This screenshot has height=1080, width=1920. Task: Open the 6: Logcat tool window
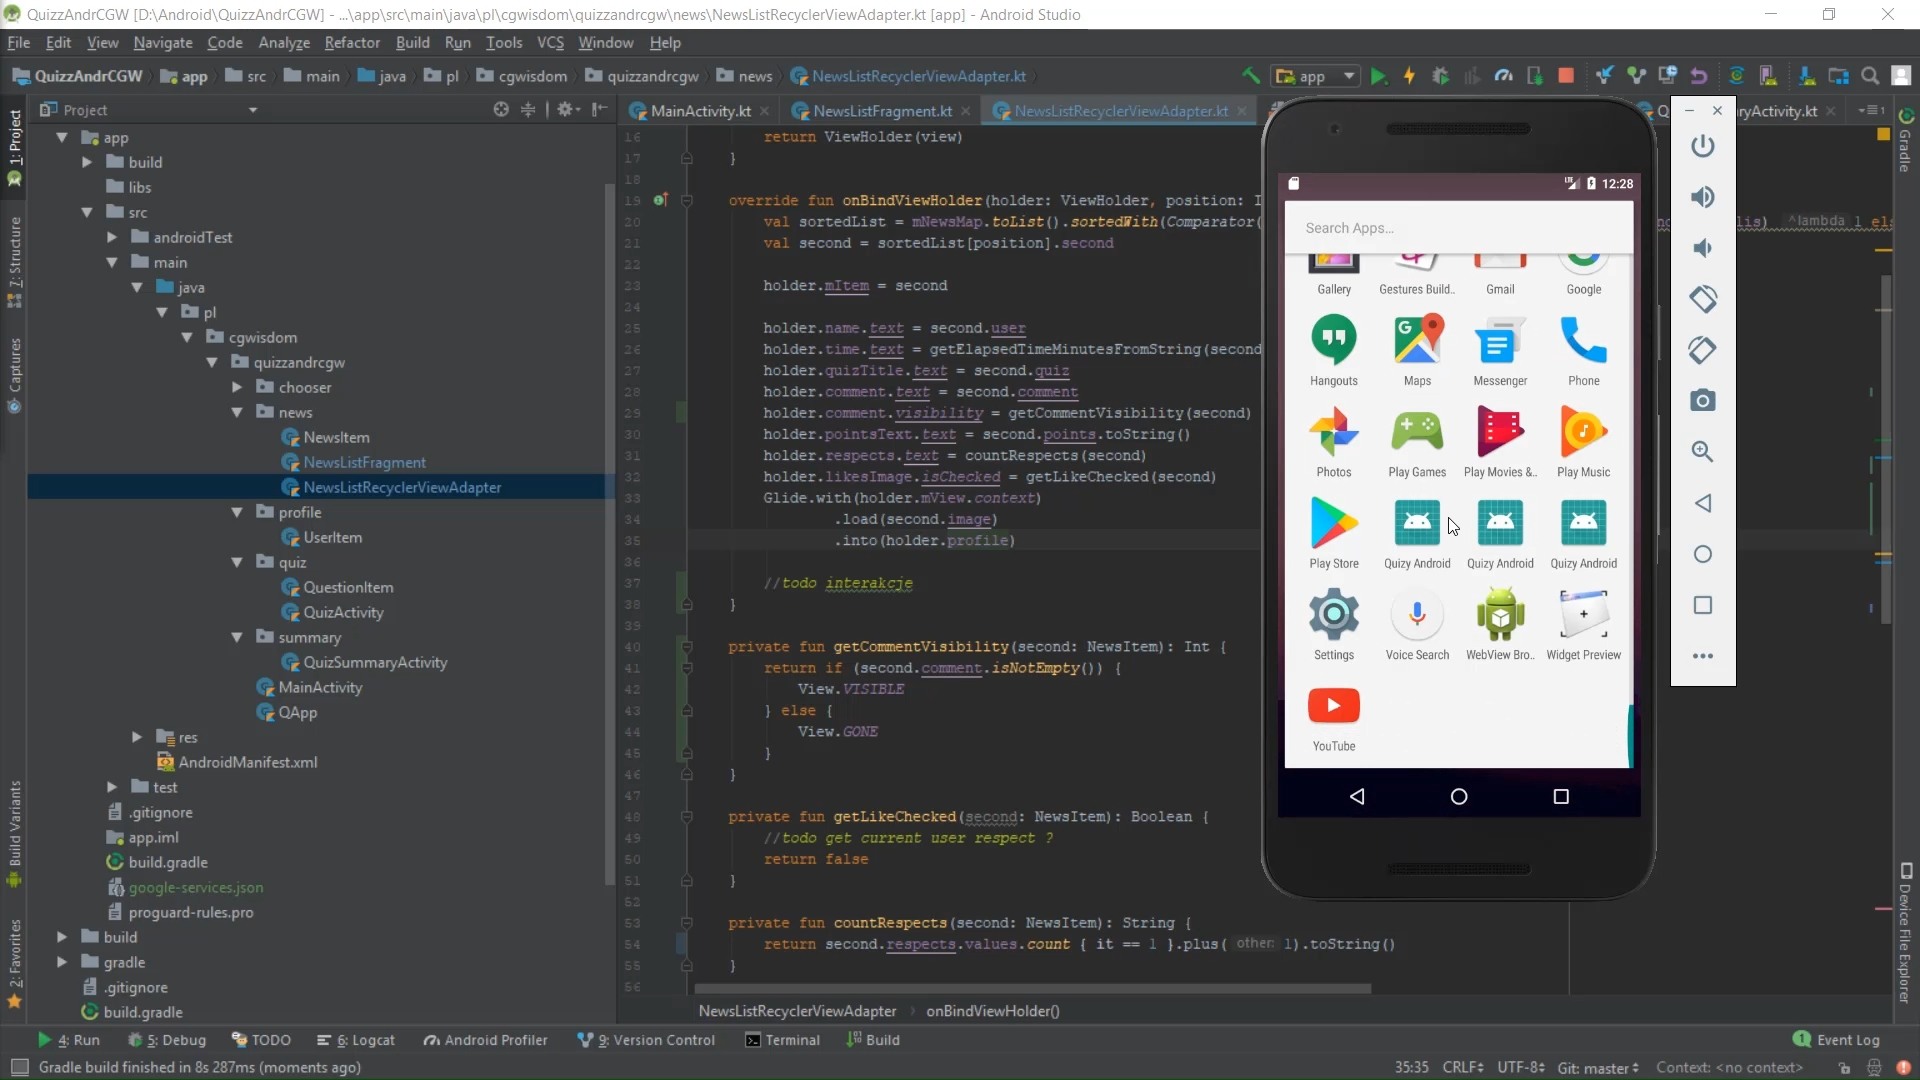(x=356, y=1040)
